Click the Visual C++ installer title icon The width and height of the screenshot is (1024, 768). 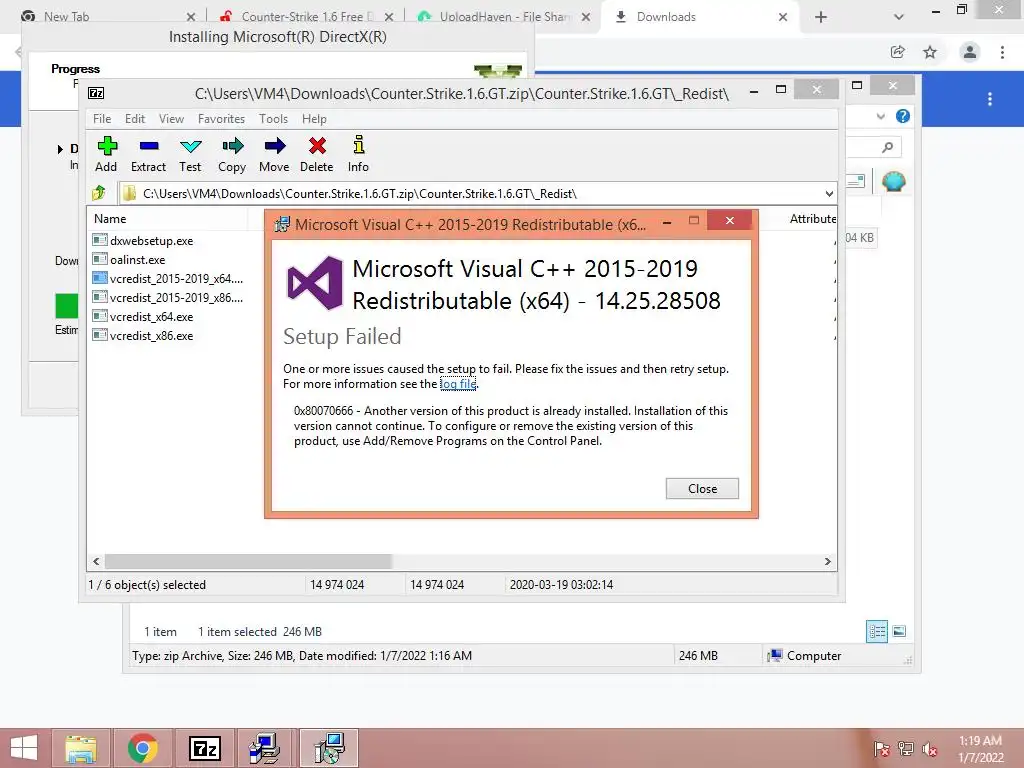(x=282, y=224)
